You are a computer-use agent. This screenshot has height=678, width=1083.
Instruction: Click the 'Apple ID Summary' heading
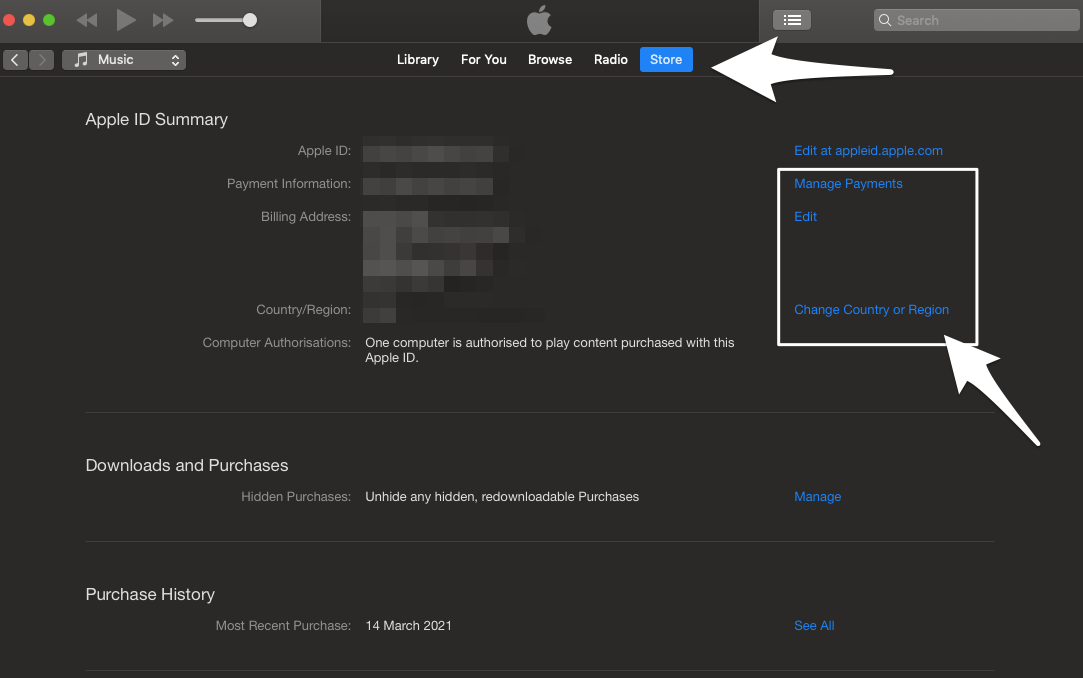point(157,119)
